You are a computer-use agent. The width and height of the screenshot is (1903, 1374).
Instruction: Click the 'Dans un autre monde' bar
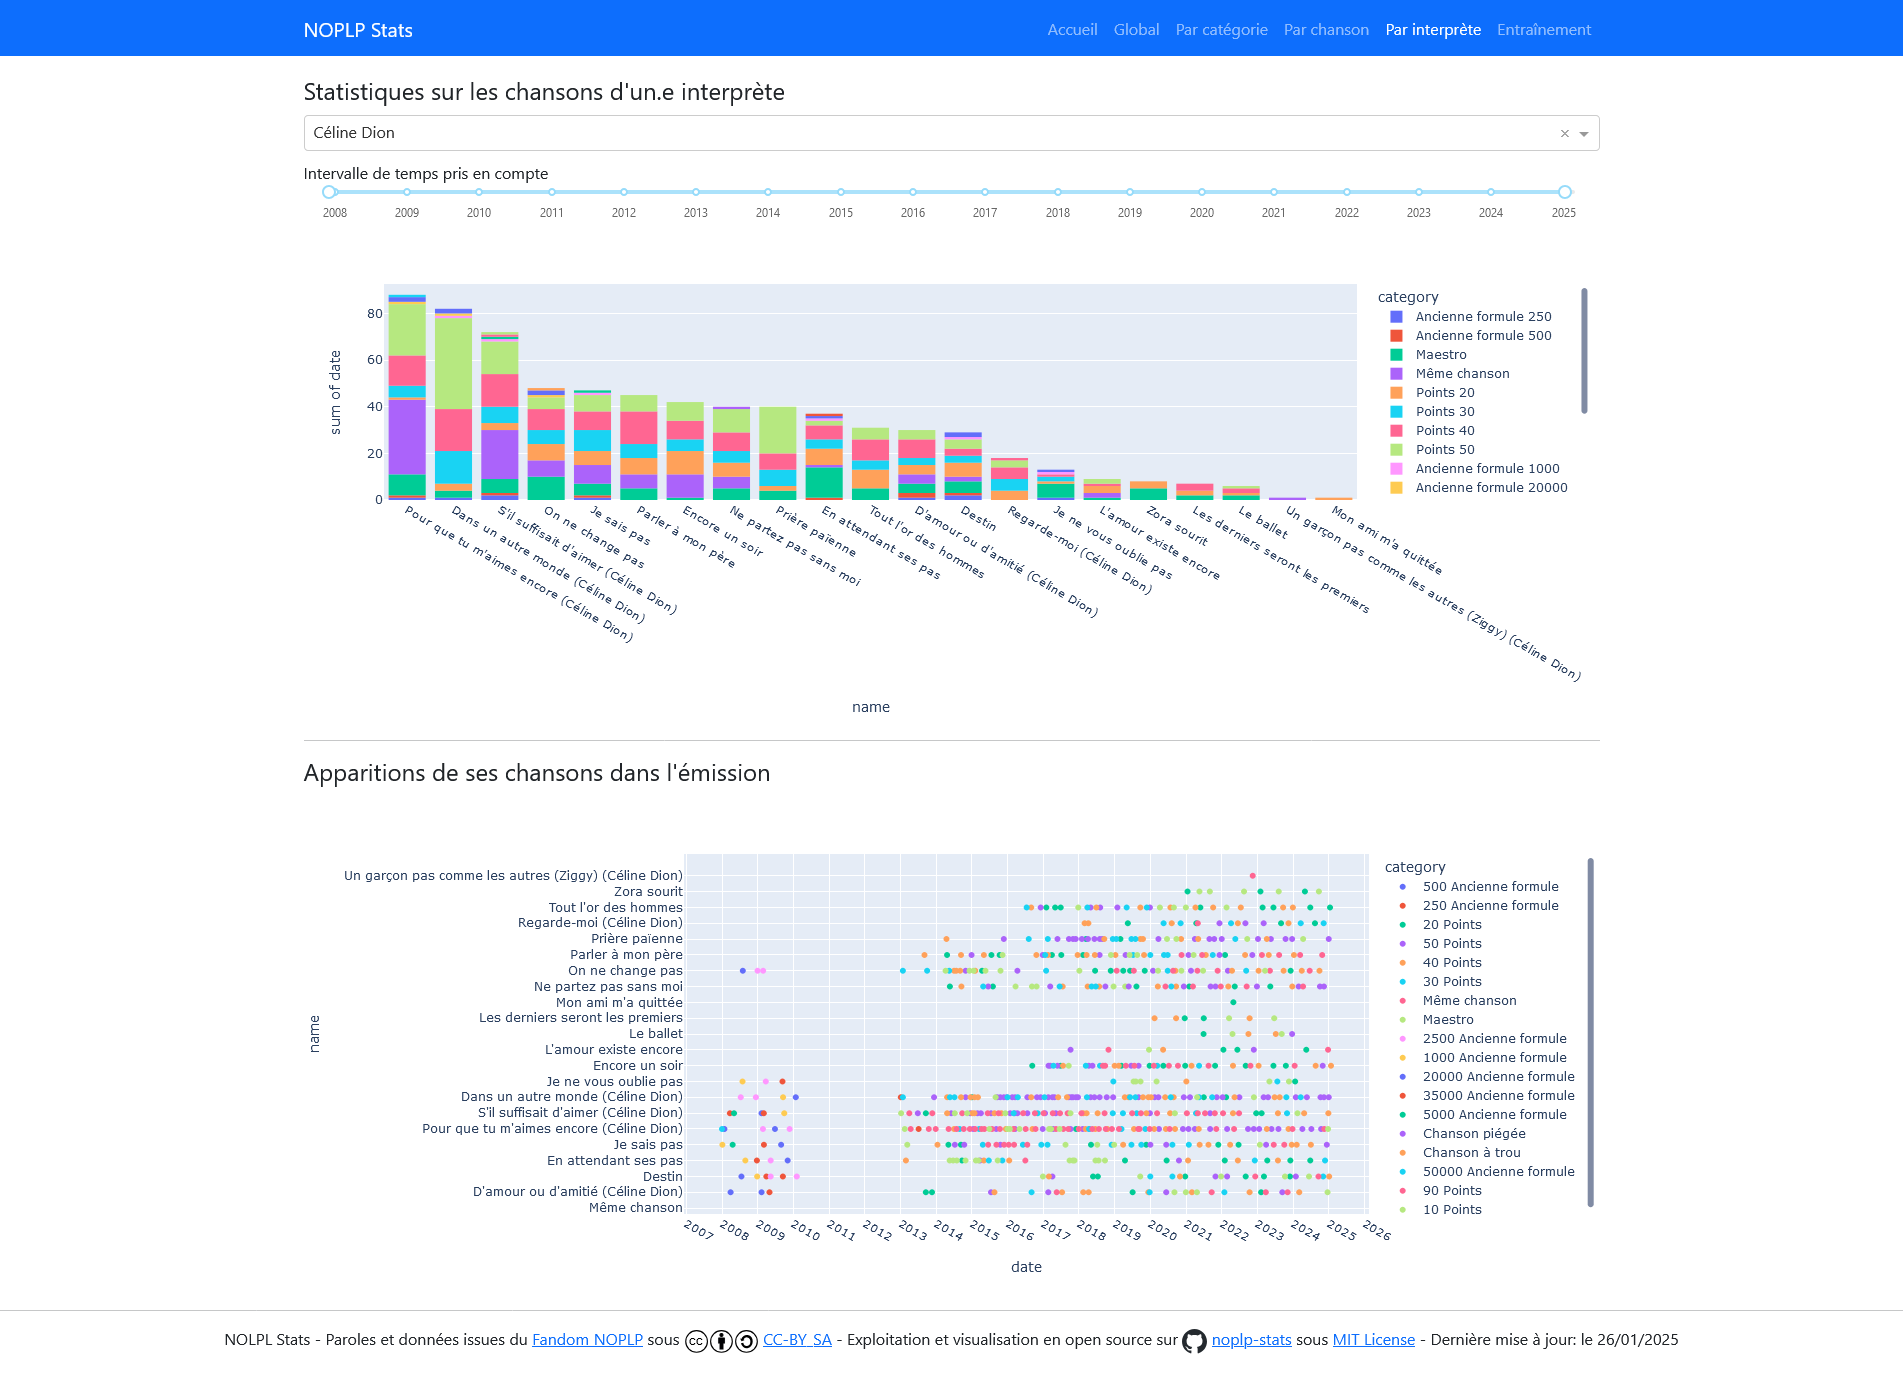[453, 404]
